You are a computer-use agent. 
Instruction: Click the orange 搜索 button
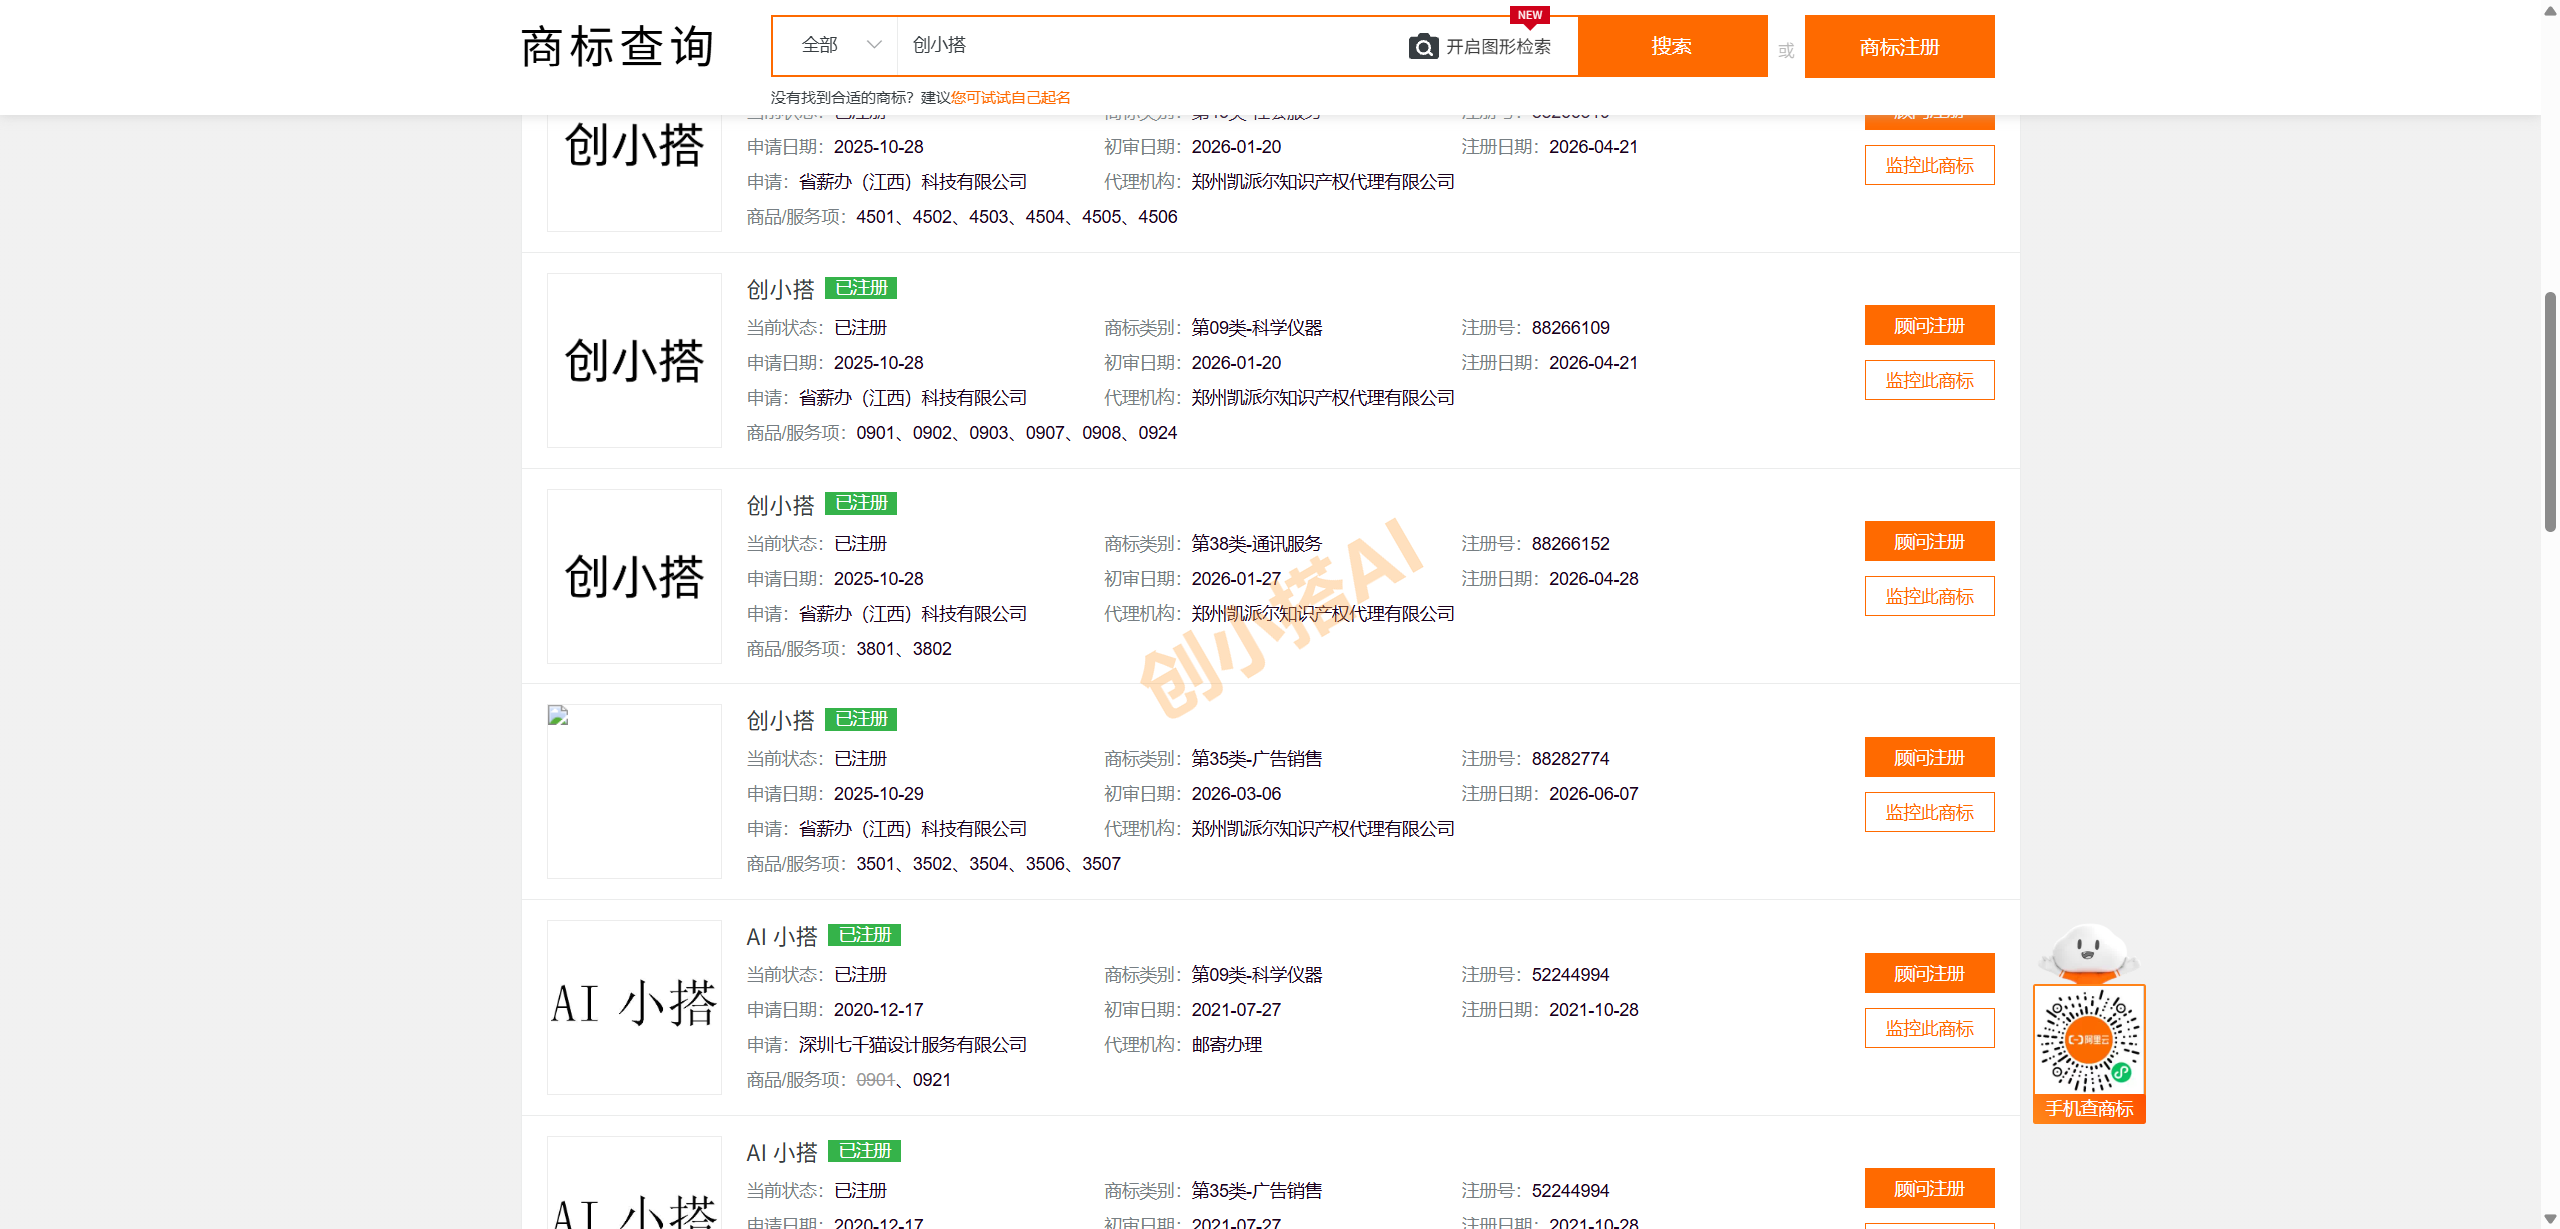pyautogui.click(x=1672, y=46)
